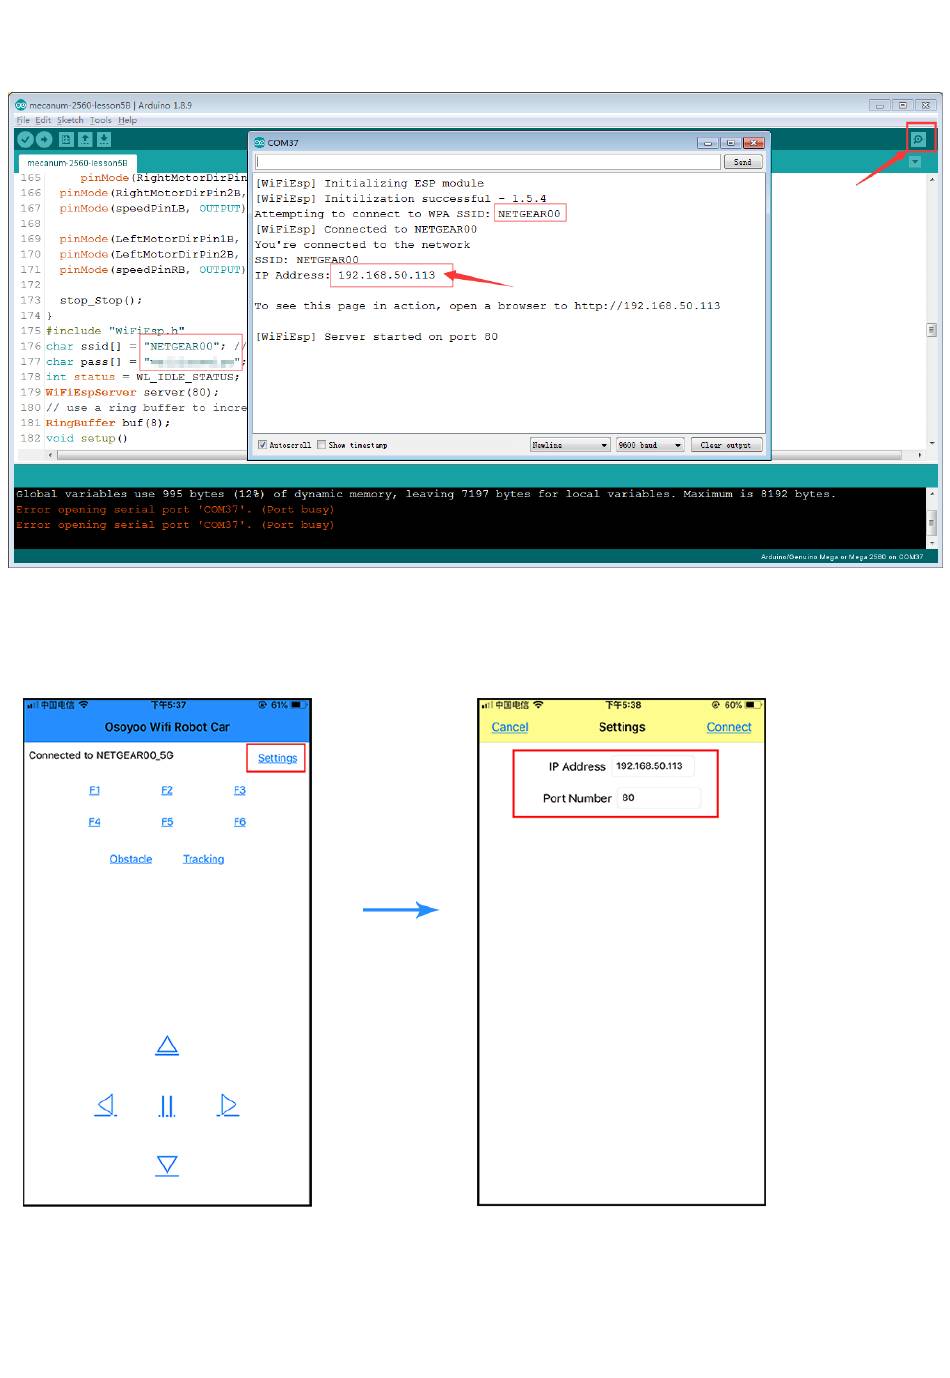Open Settings link in Osoyoo app
This screenshot has height=1378, width=950.
tap(277, 758)
